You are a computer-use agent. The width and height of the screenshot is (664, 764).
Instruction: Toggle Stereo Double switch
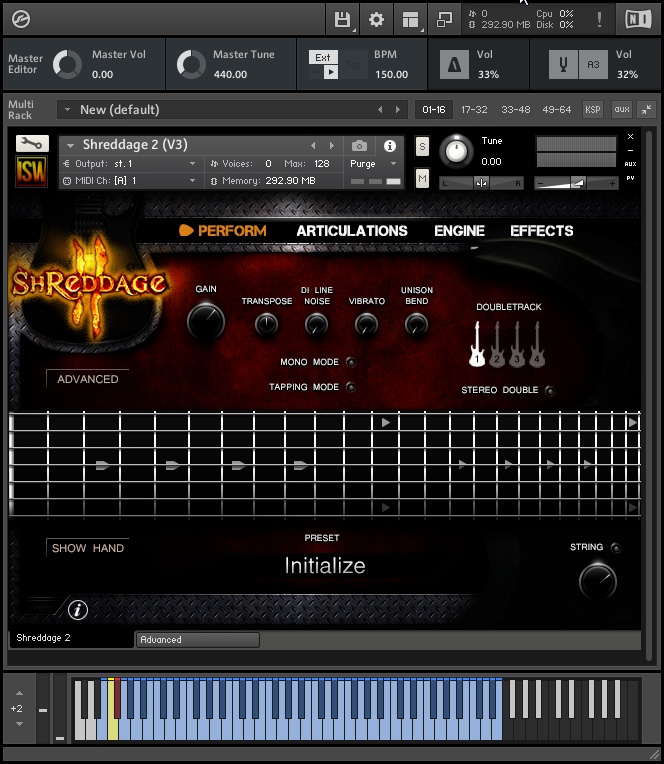coord(549,390)
